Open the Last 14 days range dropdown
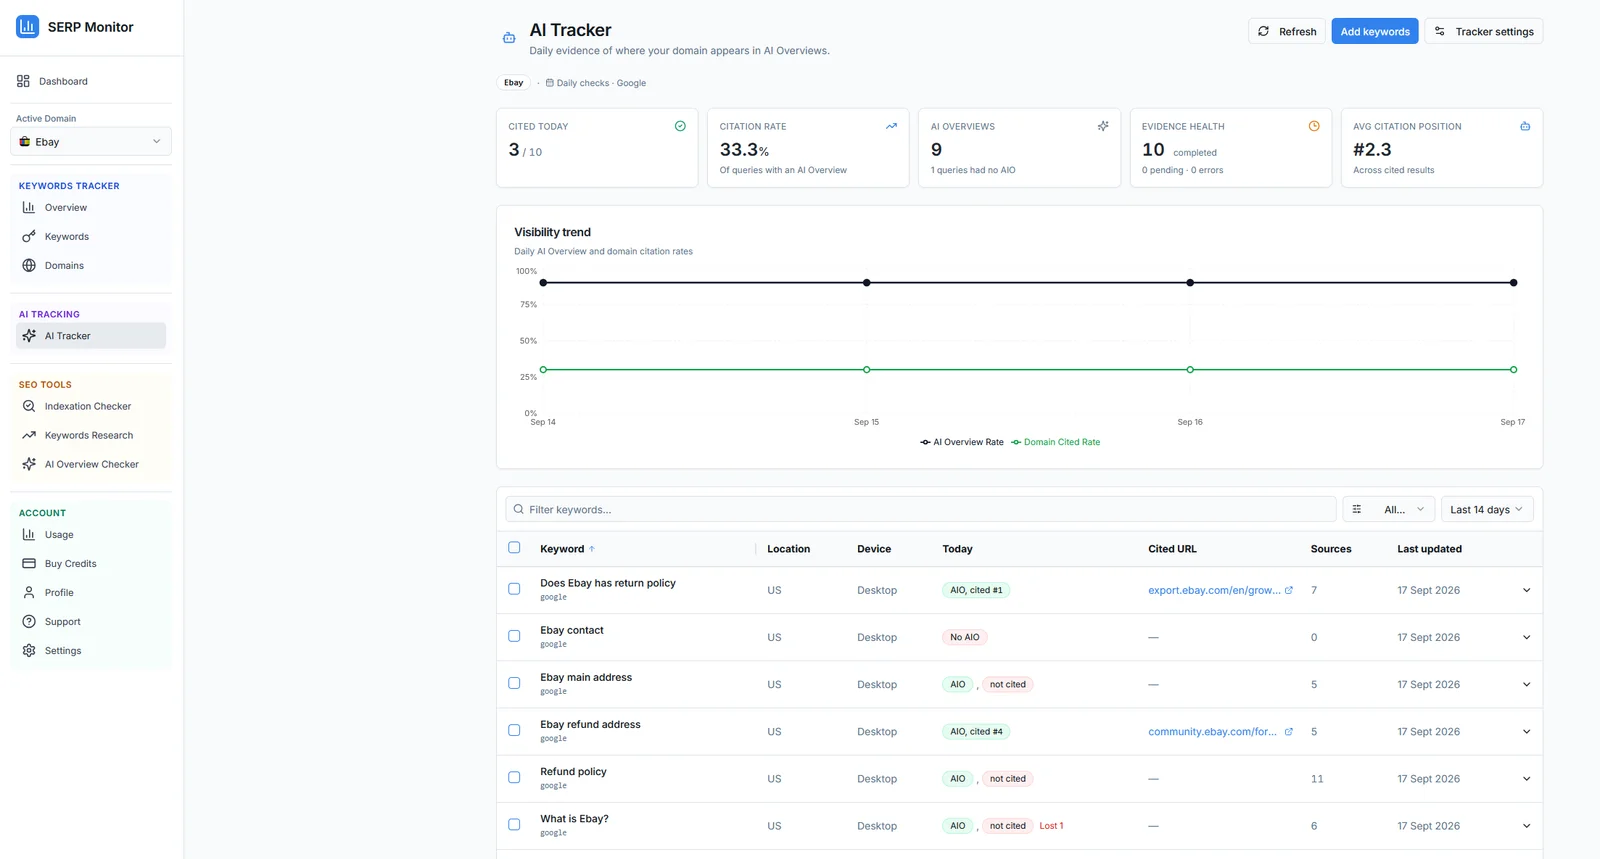The width and height of the screenshot is (1600, 859). (x=1486, y=509)
